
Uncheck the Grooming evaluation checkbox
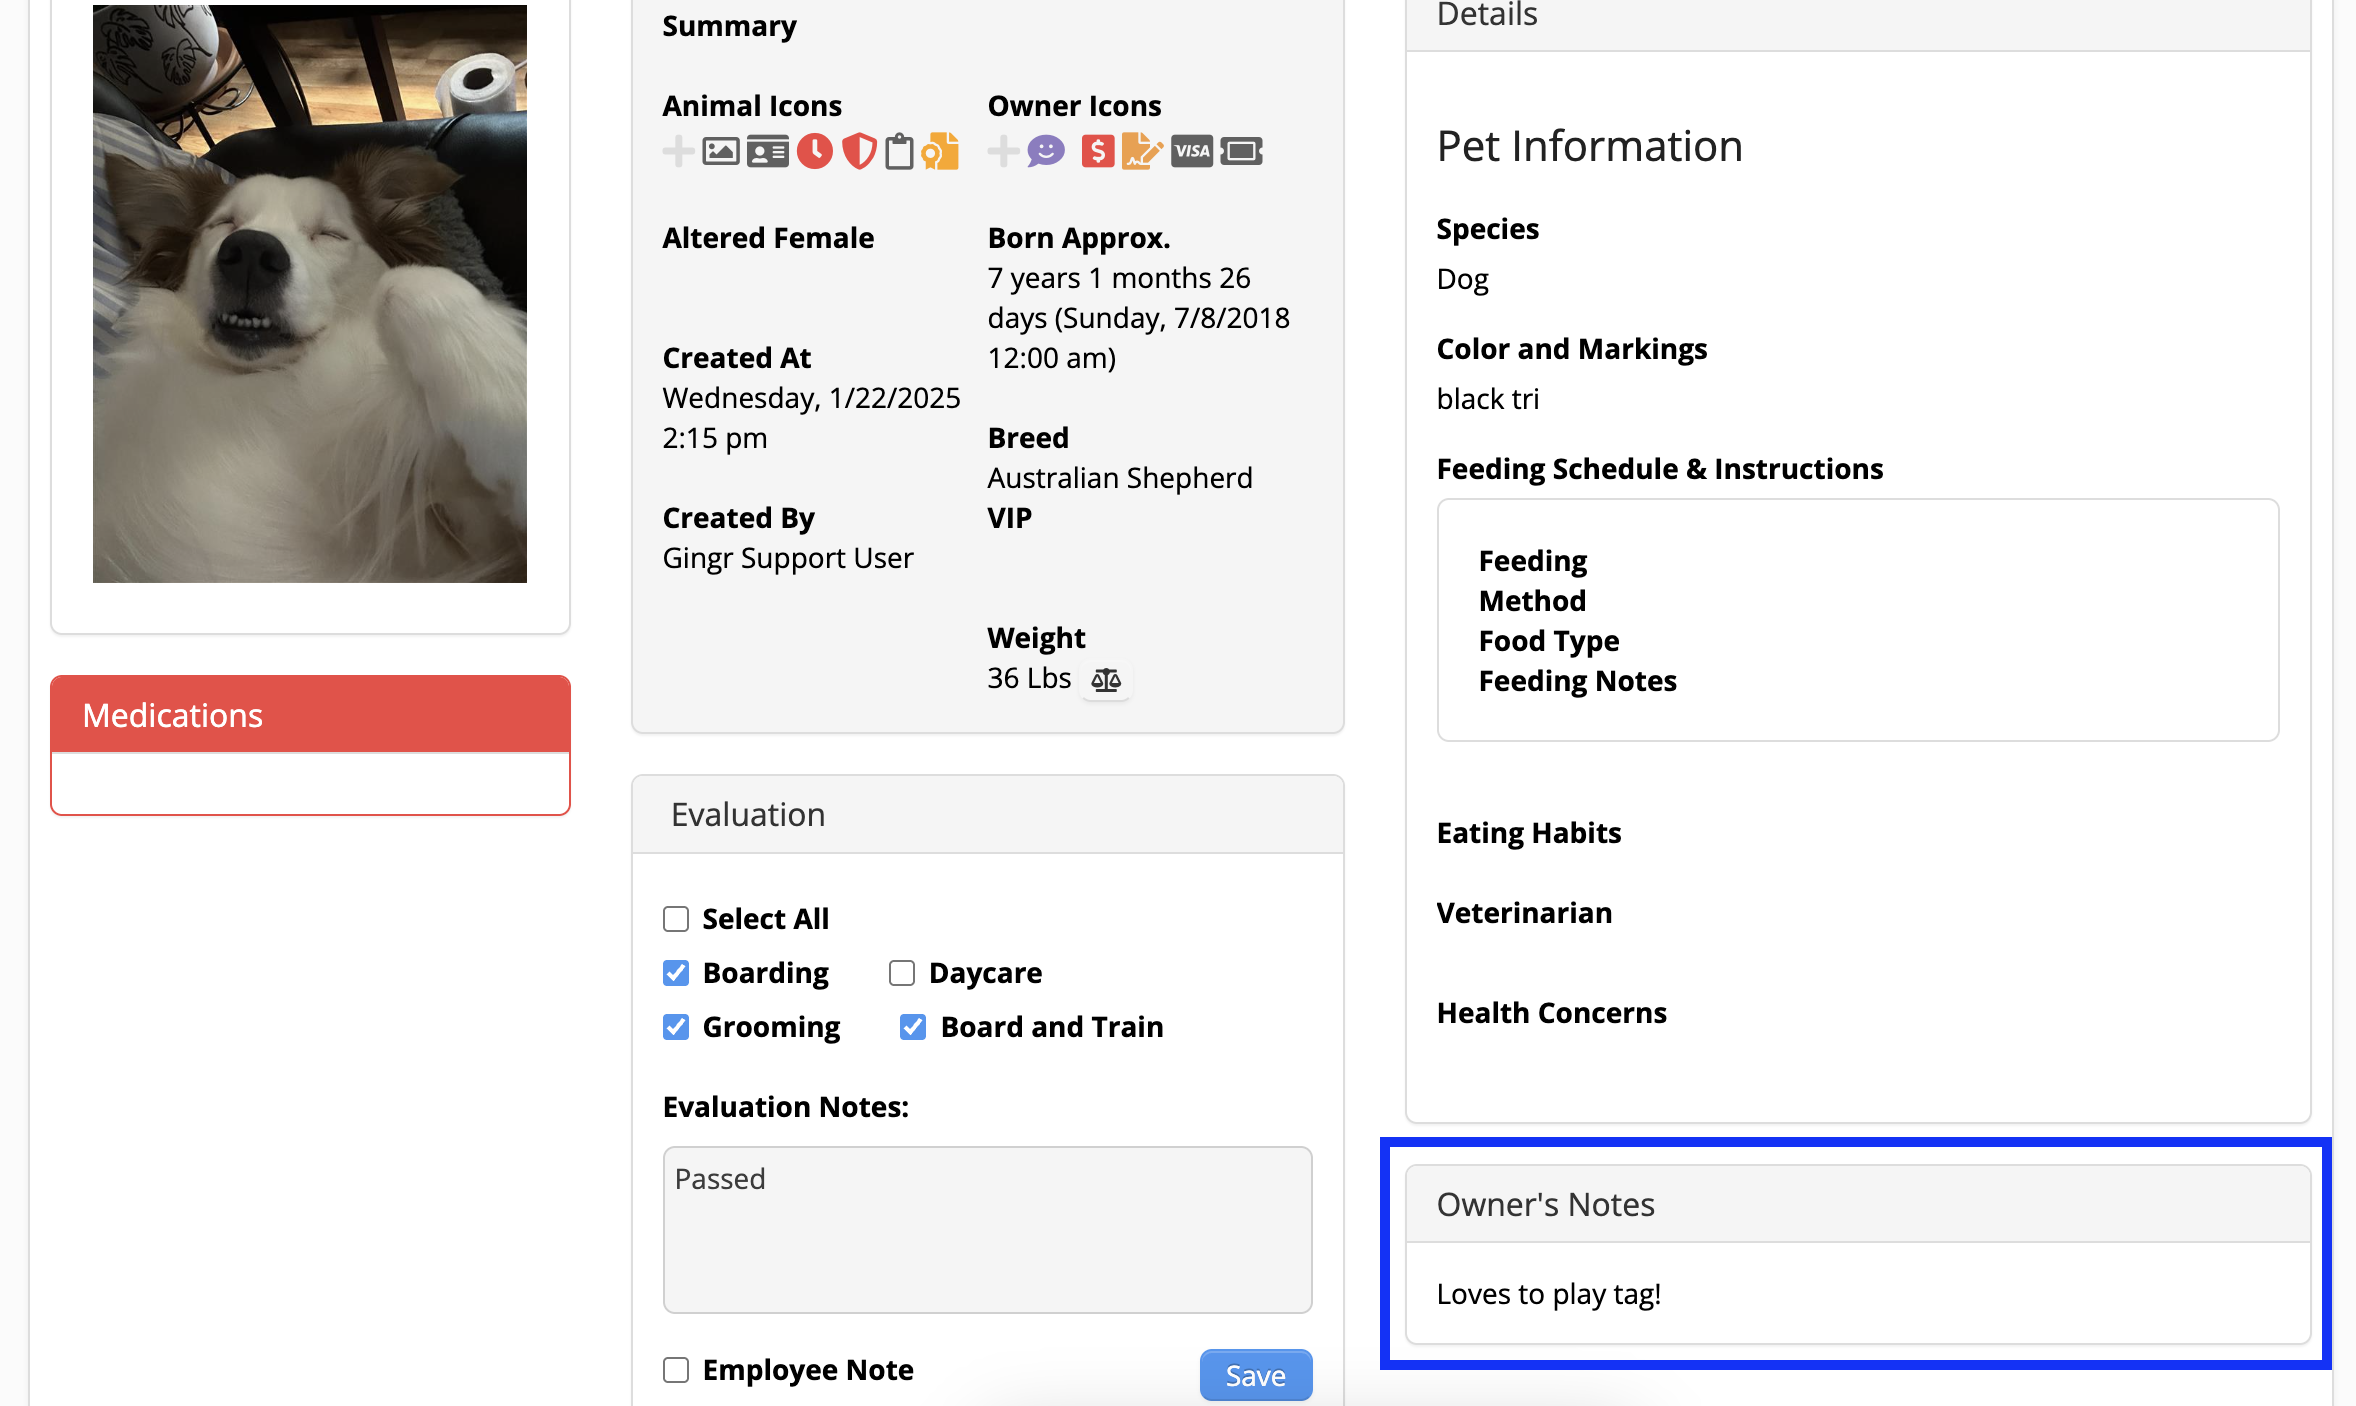[676, 1027]
